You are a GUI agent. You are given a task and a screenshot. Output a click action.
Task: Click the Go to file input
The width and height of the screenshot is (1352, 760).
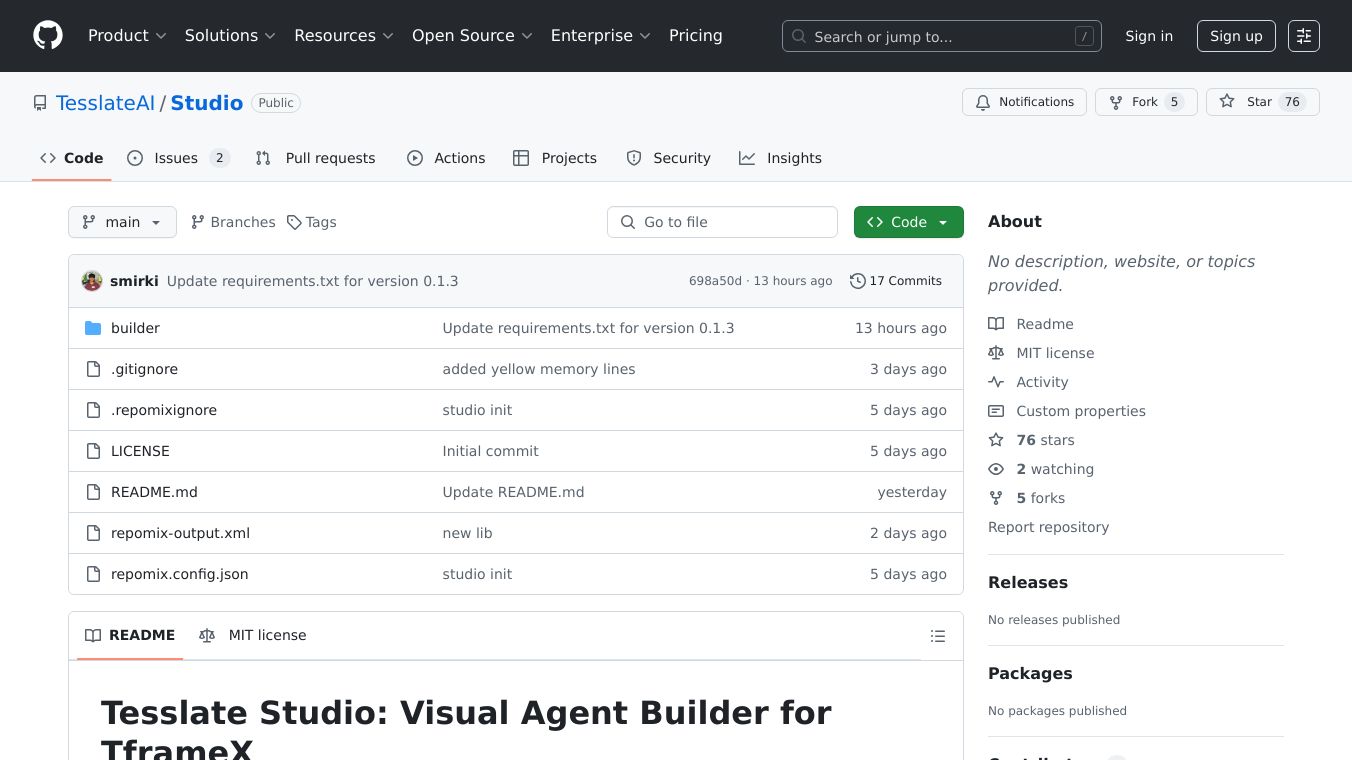722,222
